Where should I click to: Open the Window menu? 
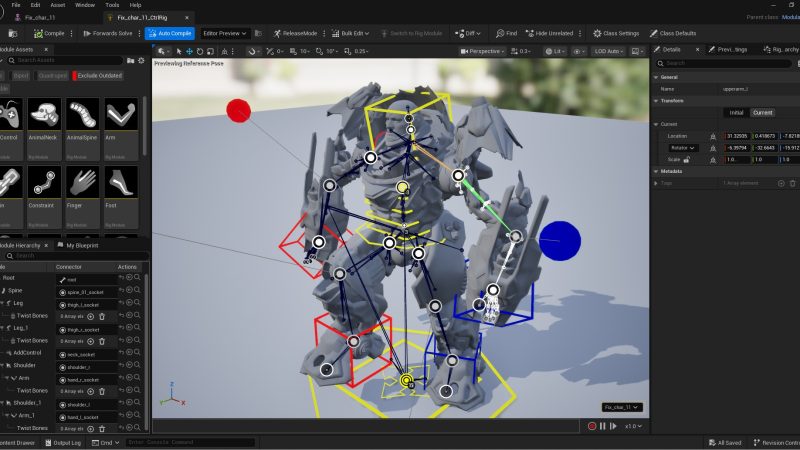coord(85,5)
